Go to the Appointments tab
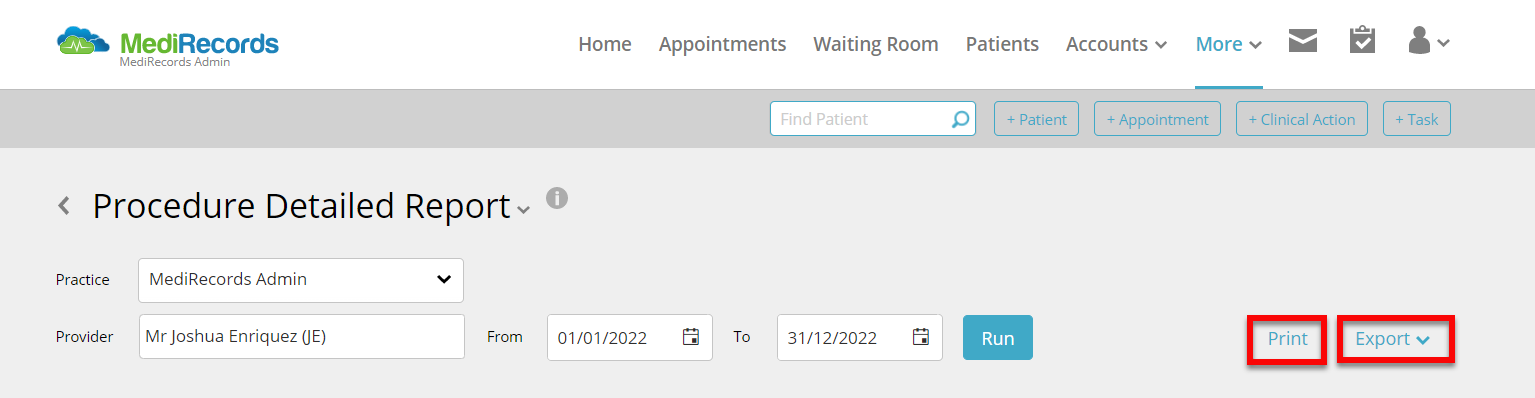 [722, 44]
